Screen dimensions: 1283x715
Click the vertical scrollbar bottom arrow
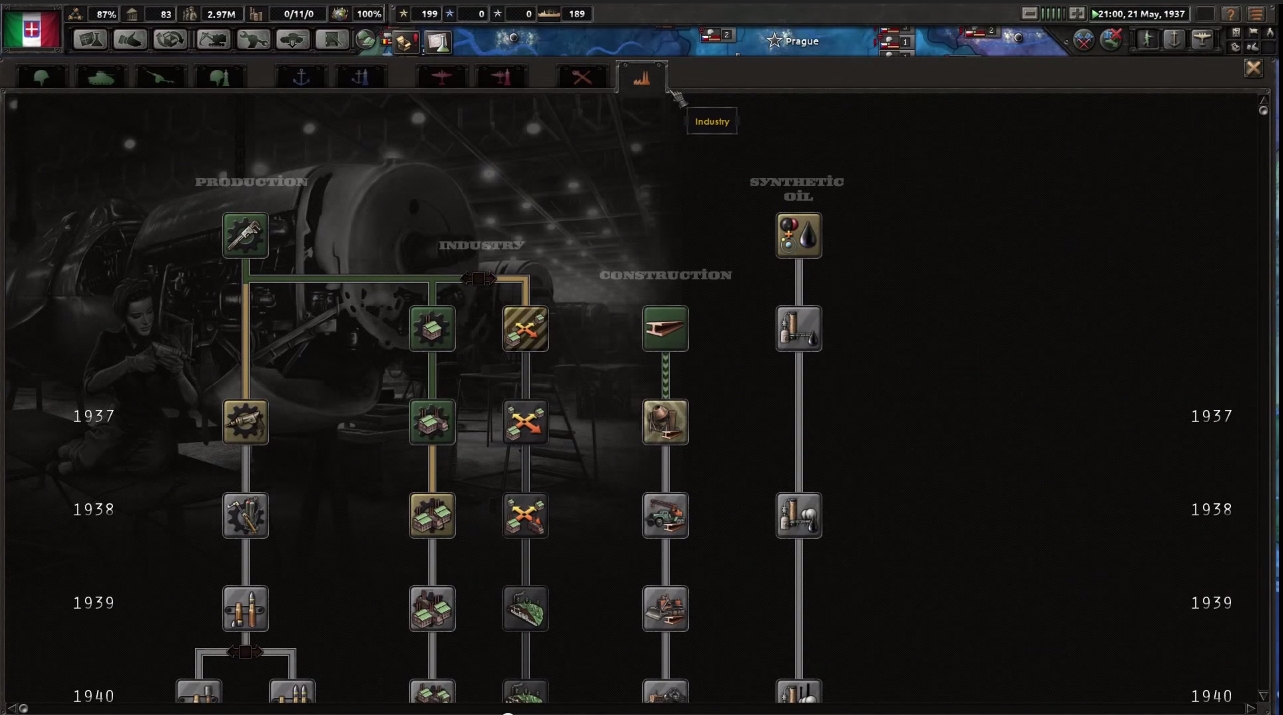click(x=1263, y=696)
